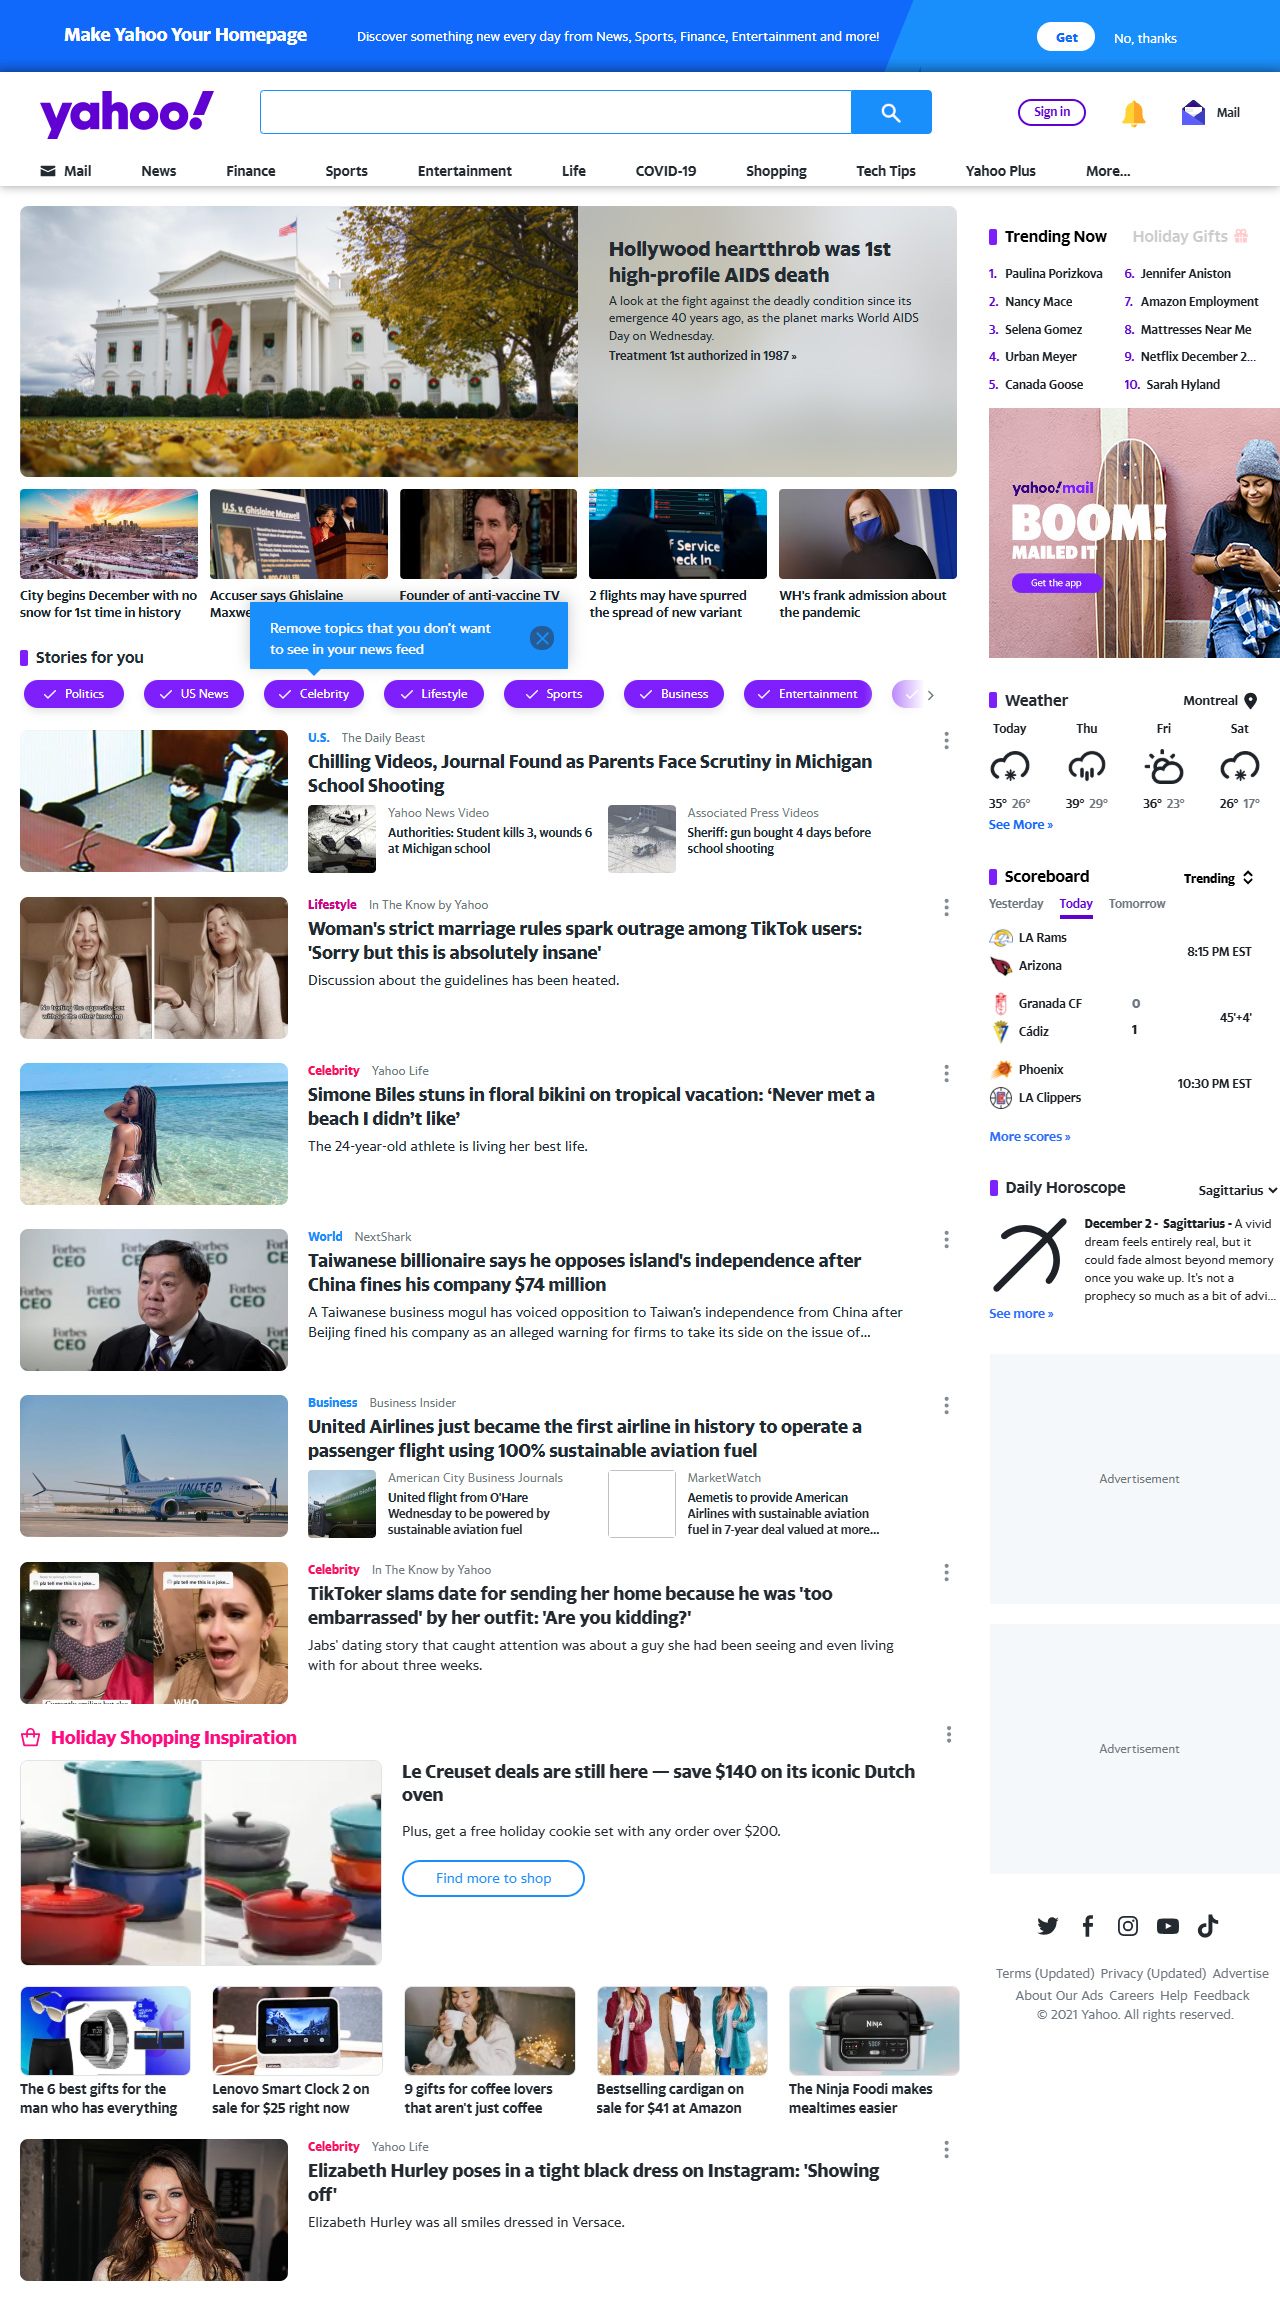Image resolution: width=1280 pixels, height=2310 pixels.
Task: Click the Holiday Shopping bag icon
Action: (x=31, y=1737)
